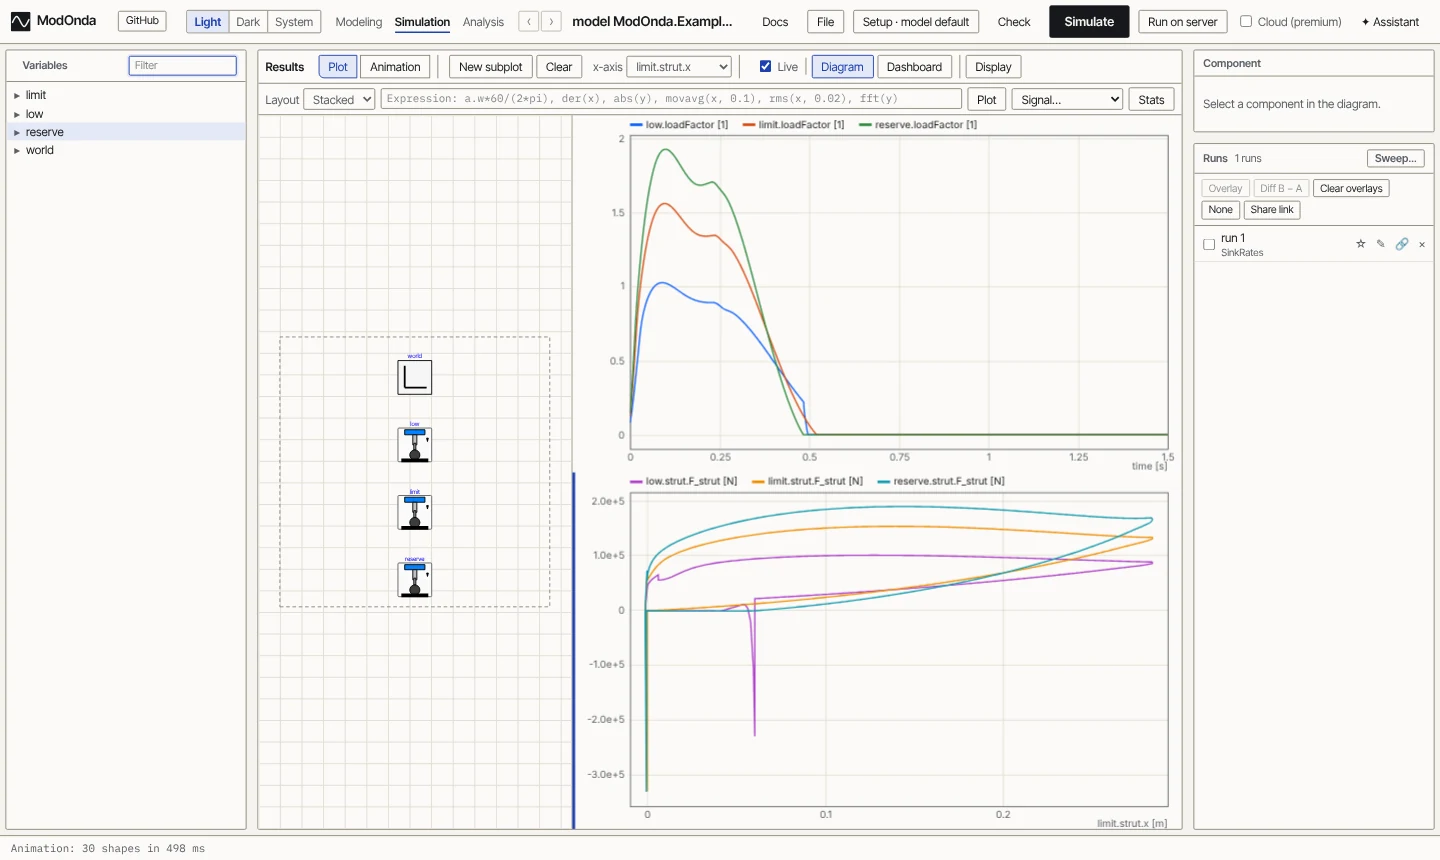Select the reserve strut component in the diagram
The width and height of the screenshot is (1440, 860).
pos(415,580)
